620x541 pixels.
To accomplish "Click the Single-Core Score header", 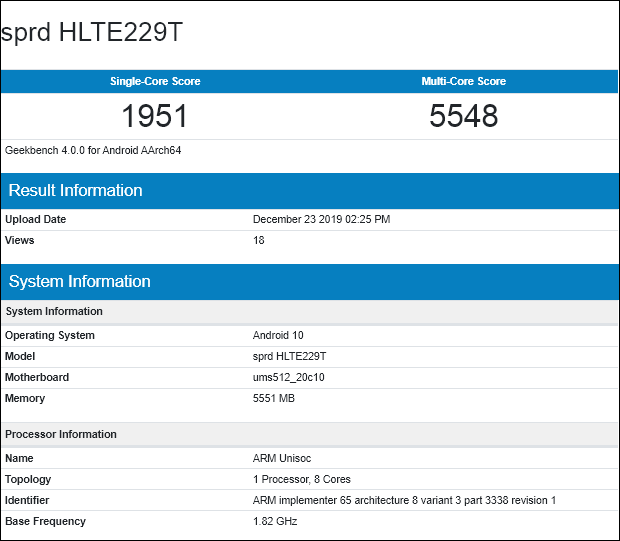I will tap(155, 81).
